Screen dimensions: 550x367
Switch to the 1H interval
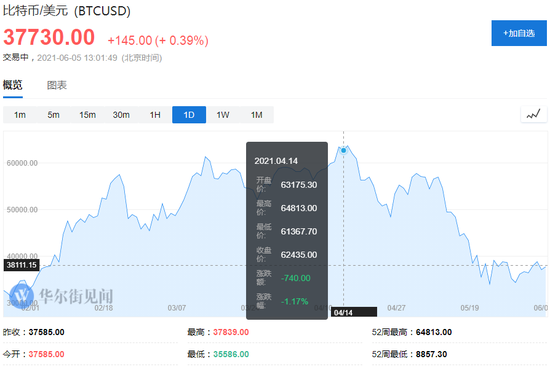(155, 115)
